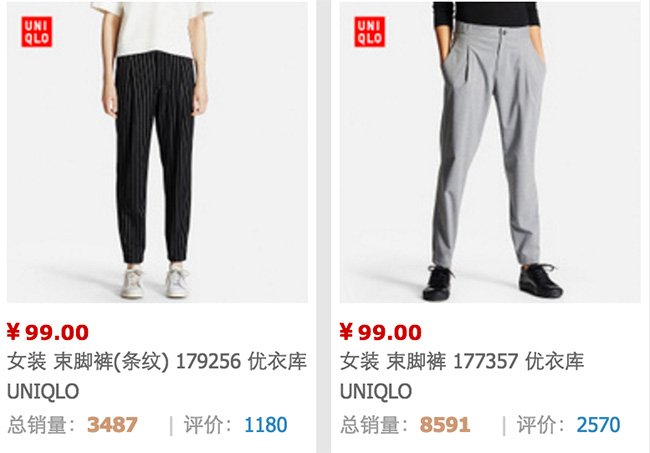Click the UNIQLO logo on striped pants photo
The image size is (650, 453).
click(x=37, y=31)
